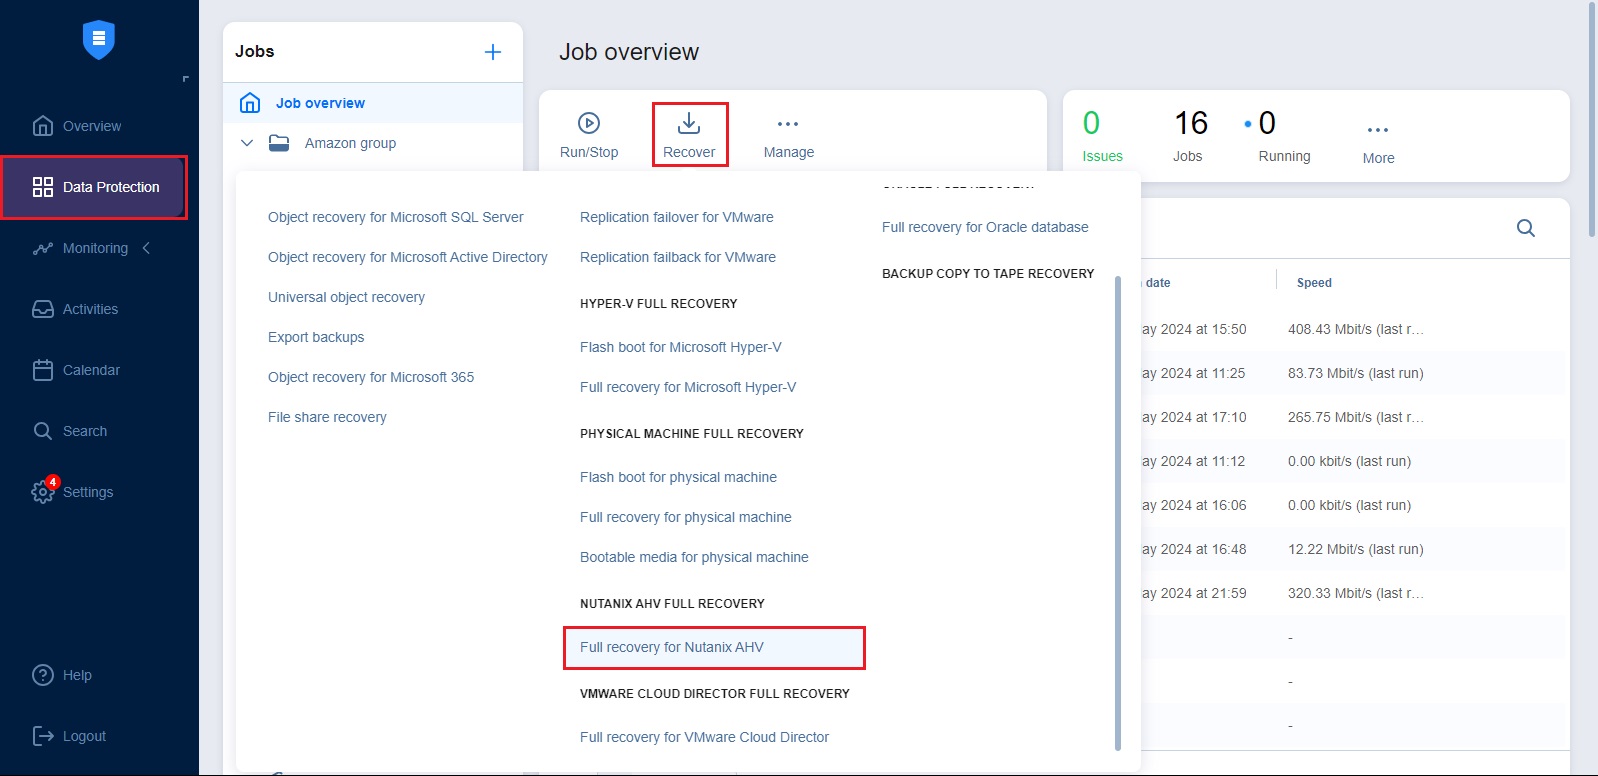The image size is (1598, 776).
Task: Open Settings gear in sidebar
Action: (x=43, y=492)
